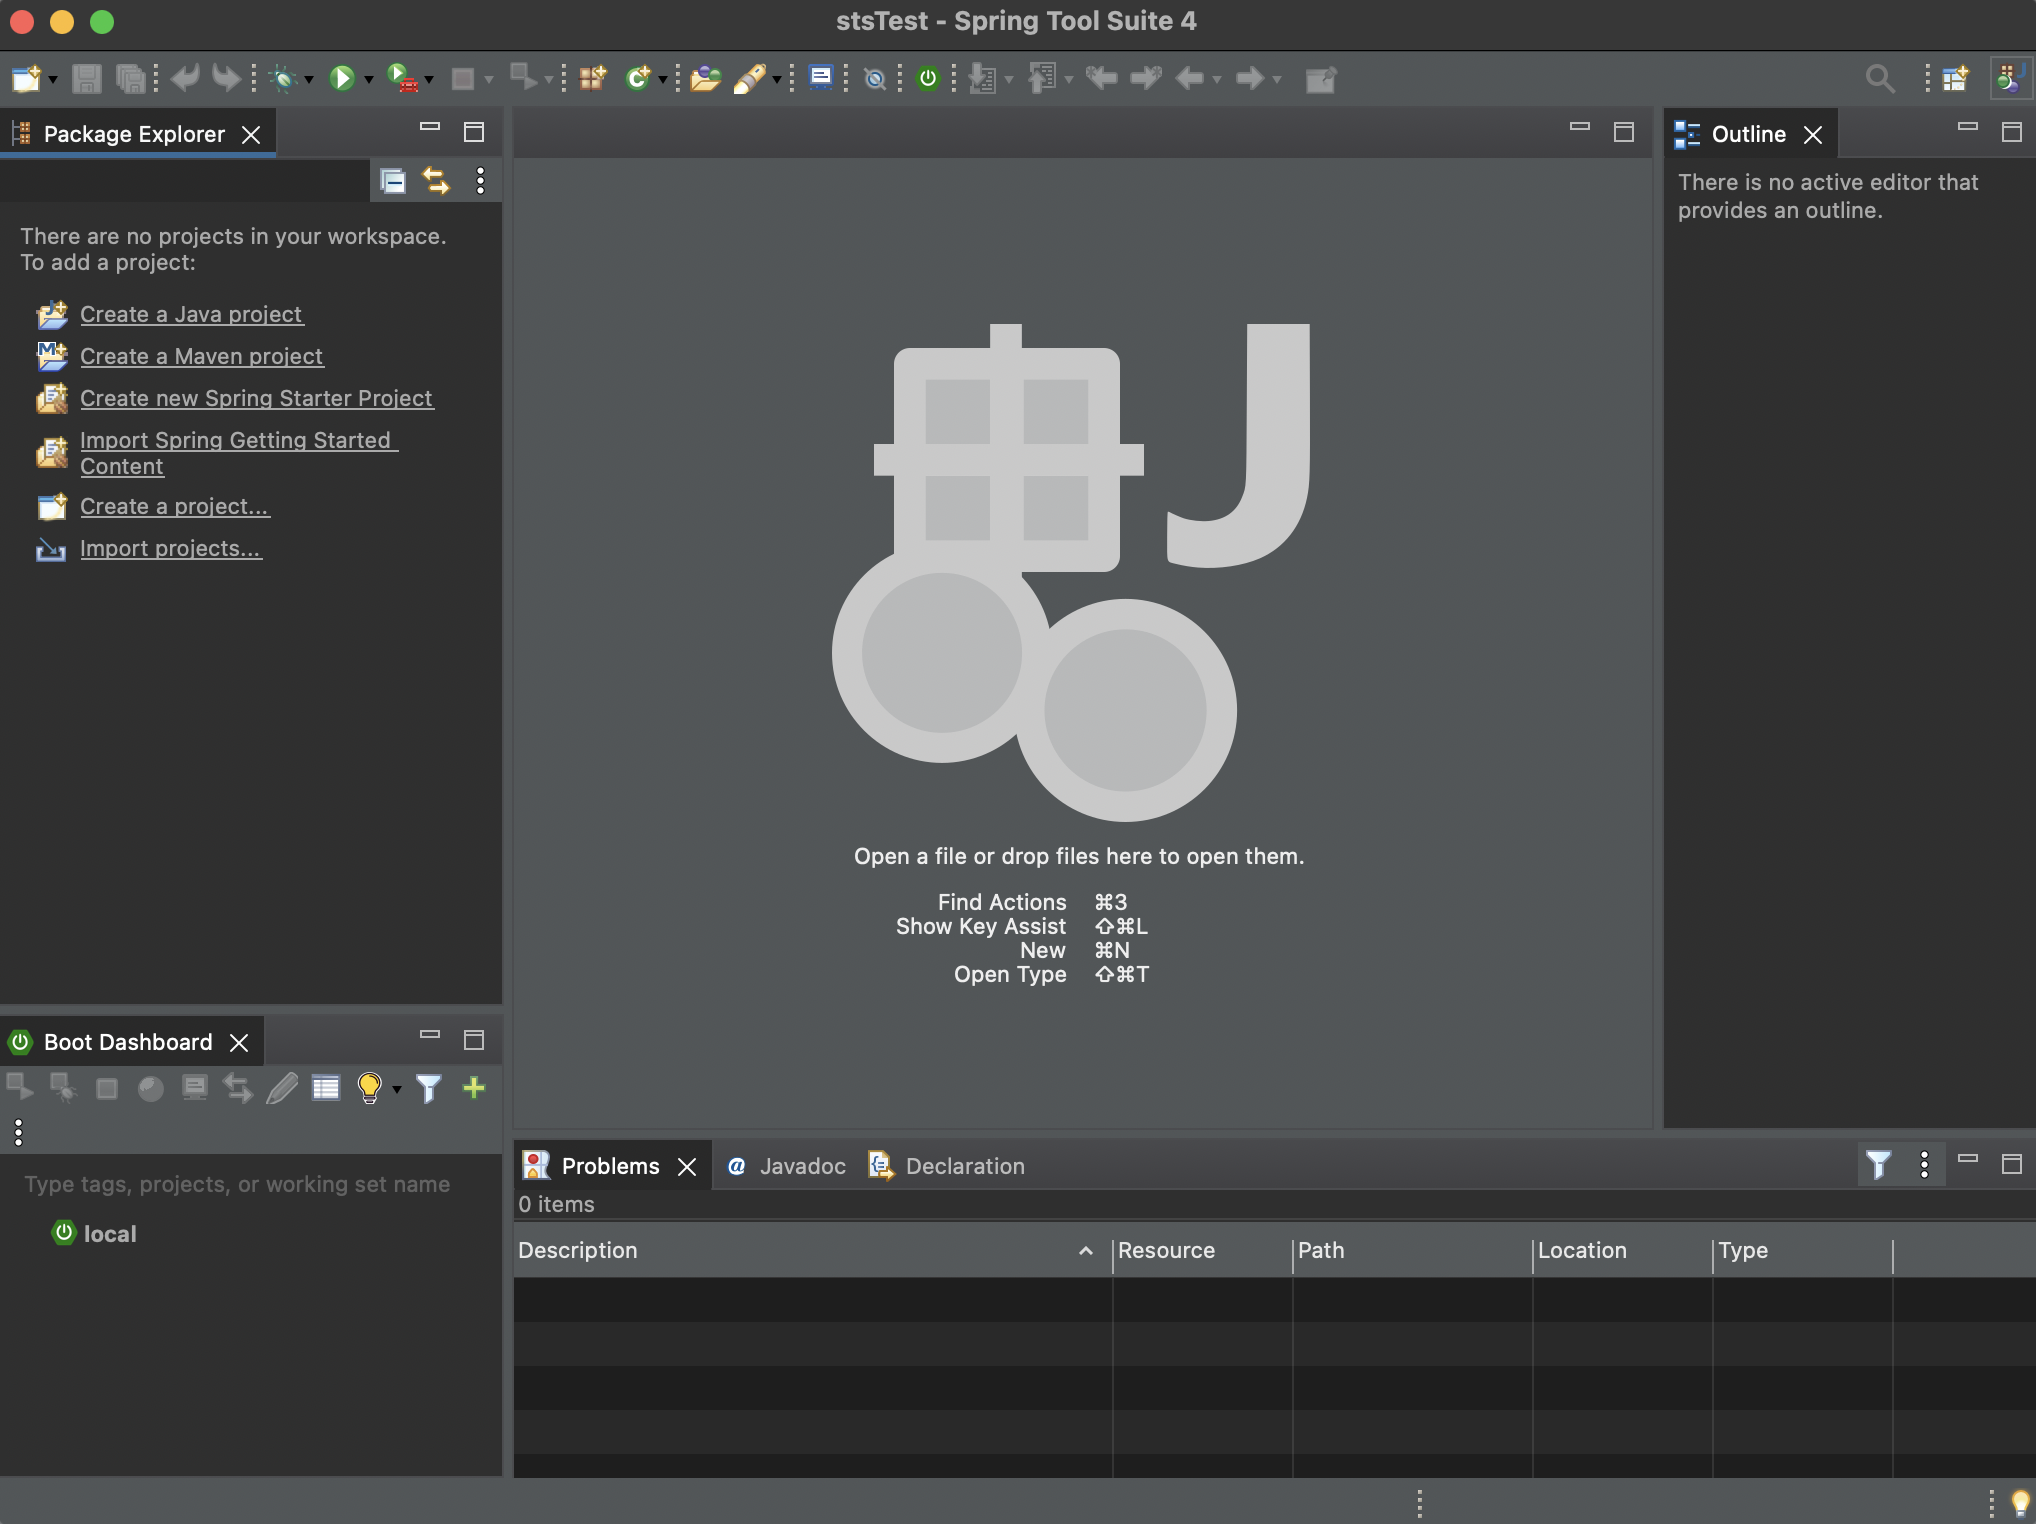The width and height of the screenshot is (2036, 1524).
Task: Click Create new Spring Starter Project link
Action: [x=256, y=398]
